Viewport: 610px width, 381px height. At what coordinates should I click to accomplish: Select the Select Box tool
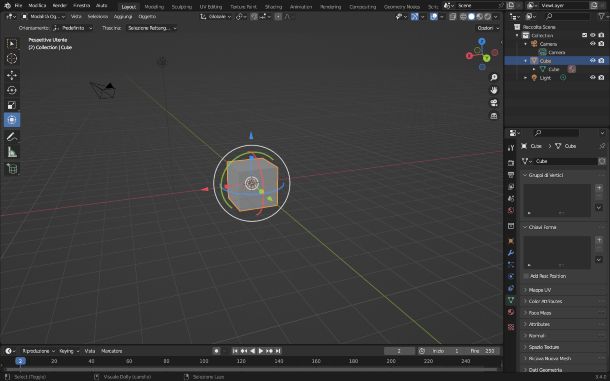(x=12, y=44)
